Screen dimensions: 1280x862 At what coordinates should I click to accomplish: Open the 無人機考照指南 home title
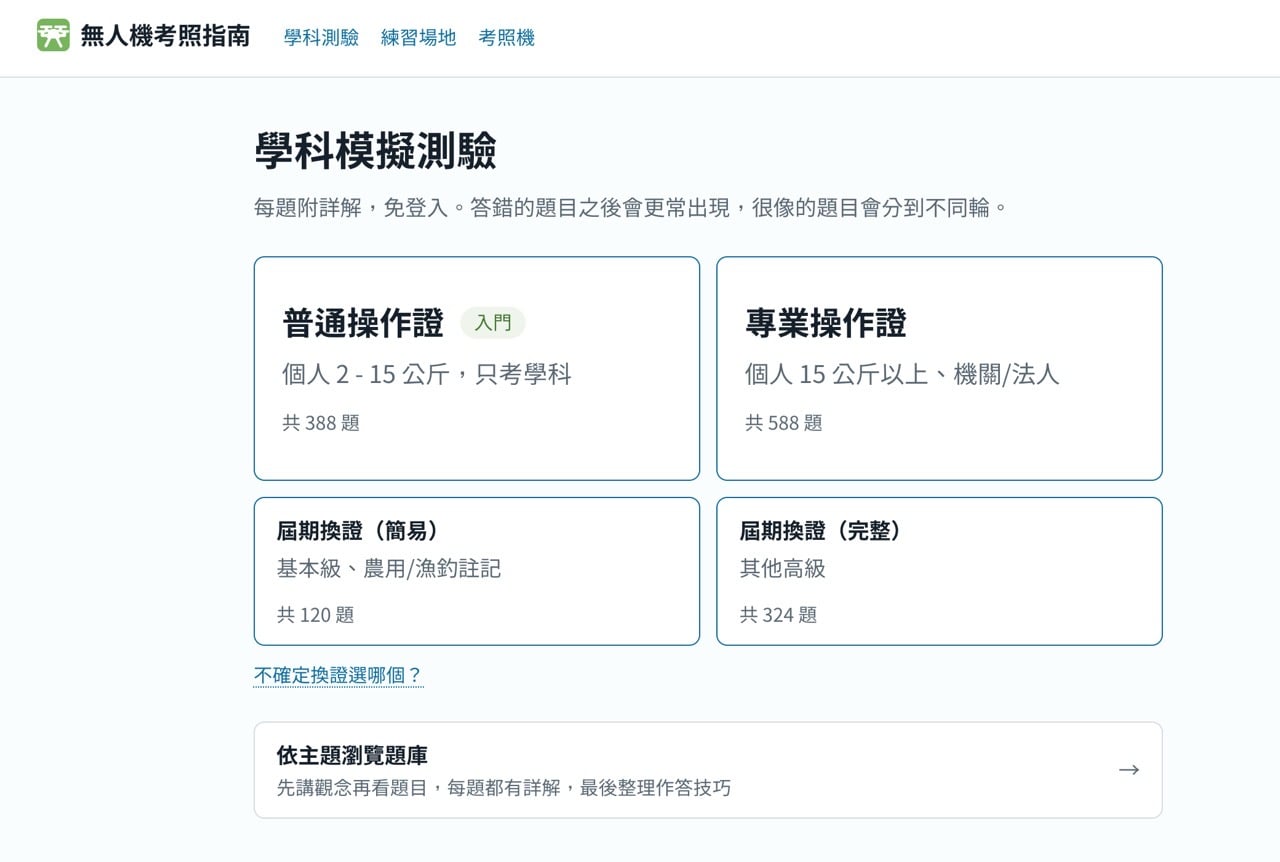pyautogui.click(x=165, y=37)
